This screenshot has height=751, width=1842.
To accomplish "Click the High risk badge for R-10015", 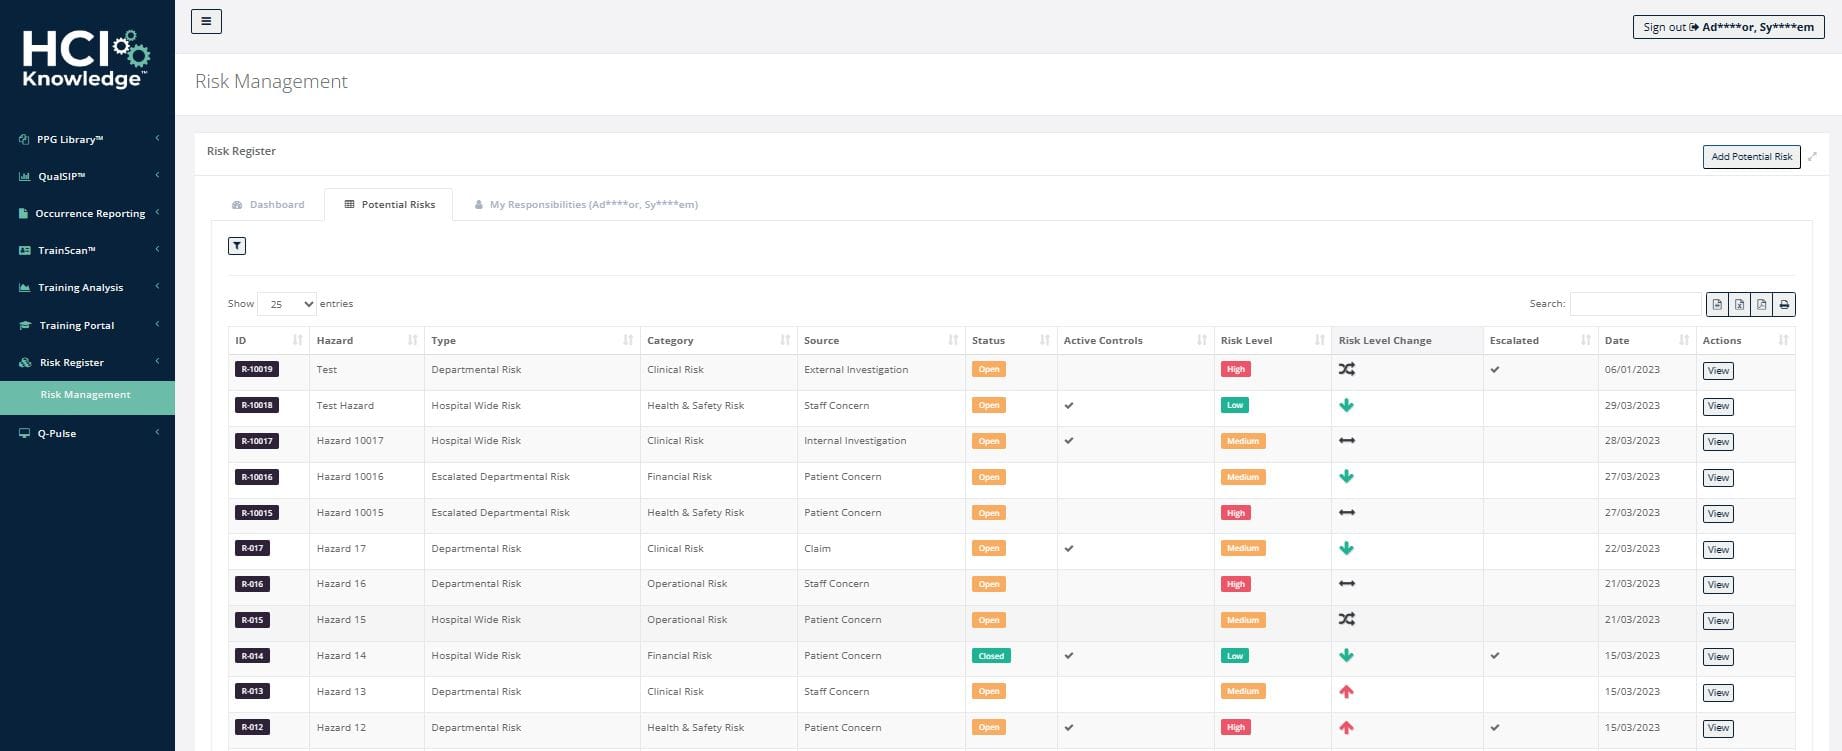I will click(1235, 513).
